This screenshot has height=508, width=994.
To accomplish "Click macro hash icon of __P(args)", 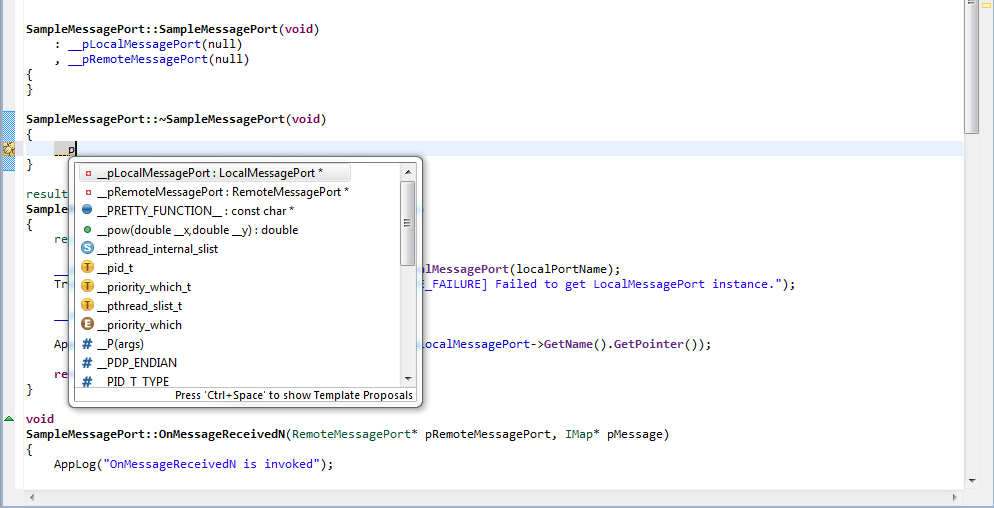I will [x=87, y=344].
